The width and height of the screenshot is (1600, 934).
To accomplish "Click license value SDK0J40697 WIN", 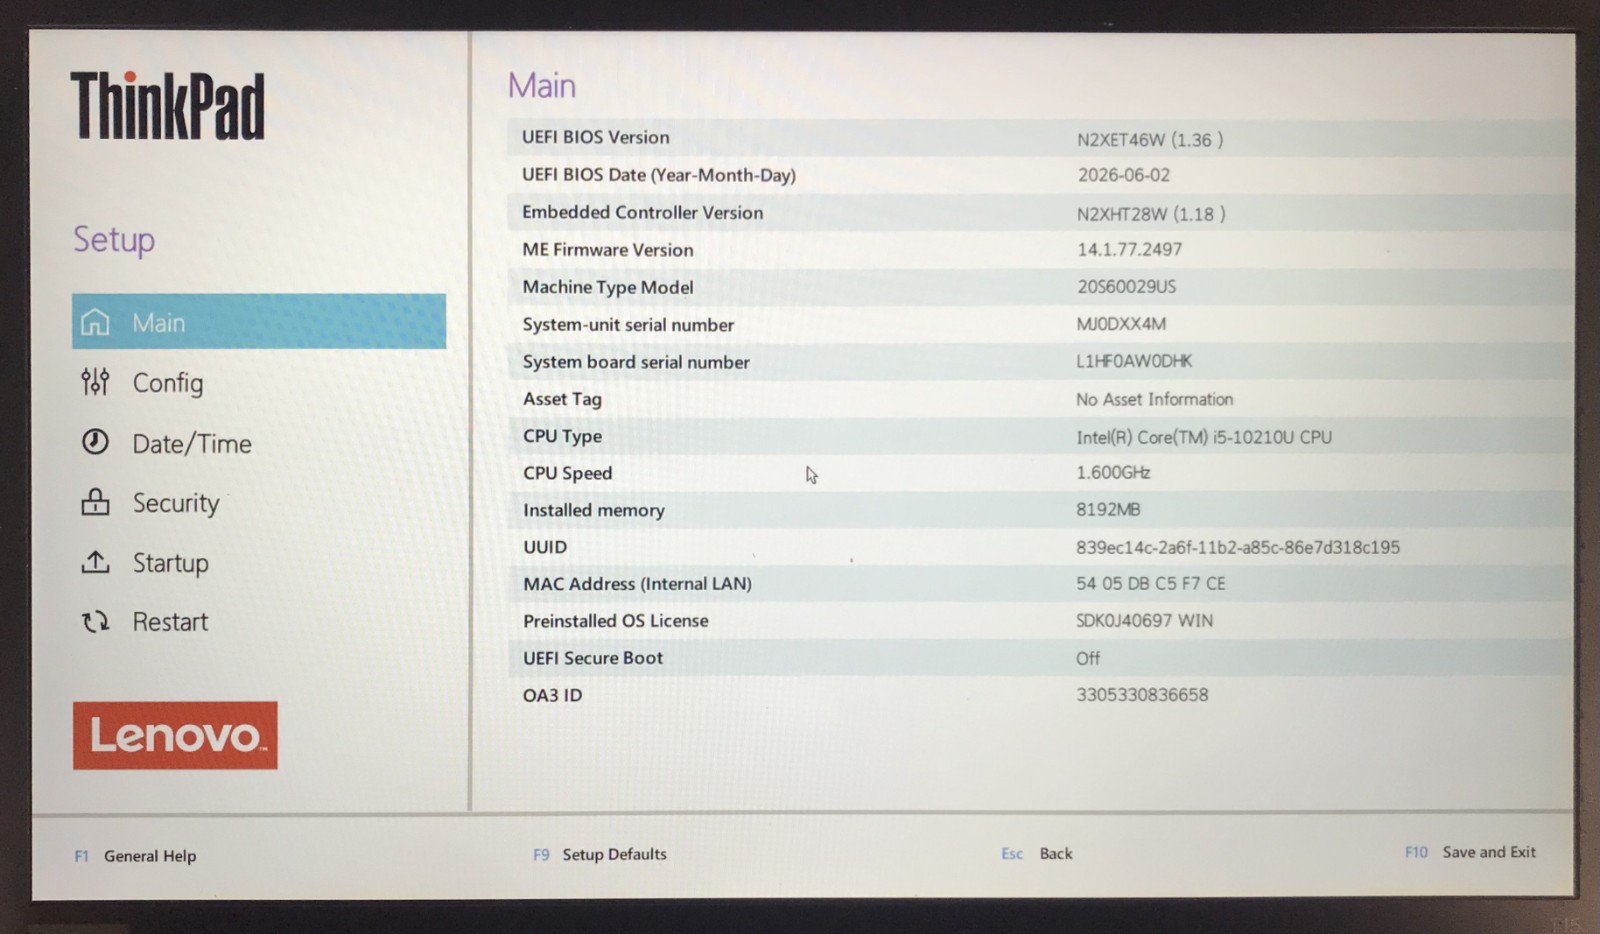I will pyautogui.click(x=1144, y=620).
